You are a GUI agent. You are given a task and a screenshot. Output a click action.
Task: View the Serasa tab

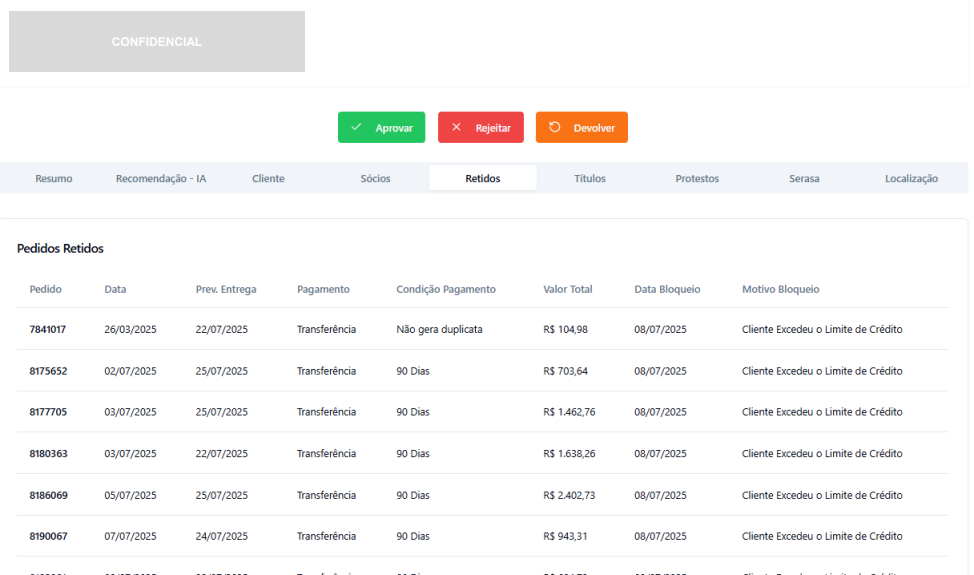click(804, 179)
